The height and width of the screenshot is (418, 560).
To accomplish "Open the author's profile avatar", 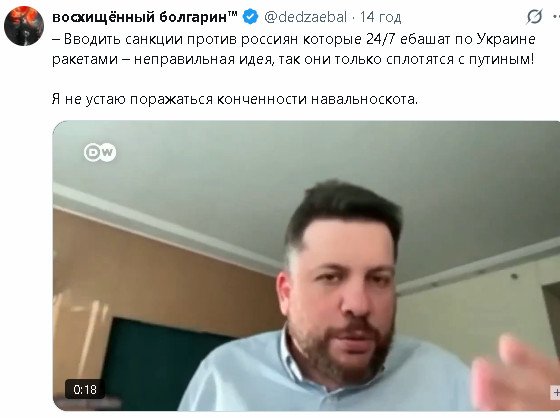I will (x=24, y=26).
